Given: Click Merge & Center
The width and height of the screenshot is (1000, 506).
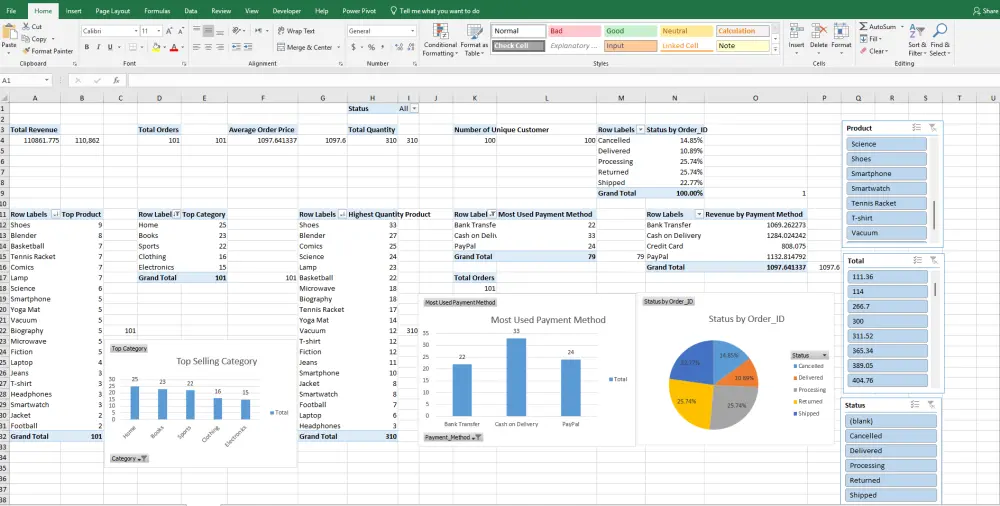Looking at the screenshot, I should click(305, 47).
